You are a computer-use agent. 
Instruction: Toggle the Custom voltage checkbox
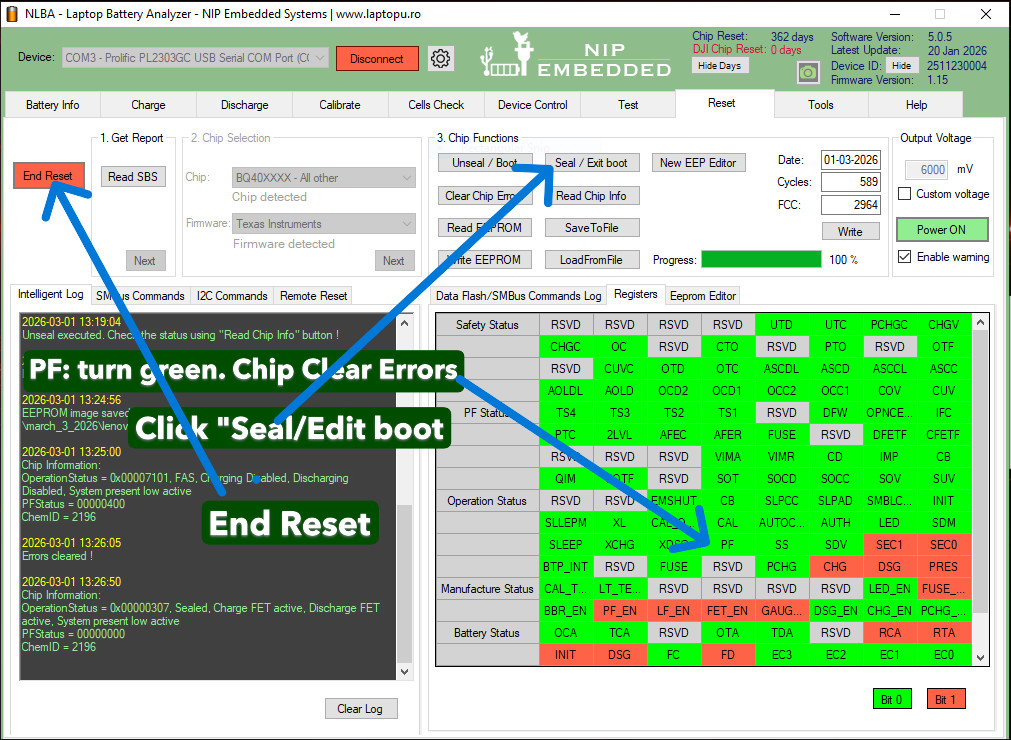click(x=905, y=194)
